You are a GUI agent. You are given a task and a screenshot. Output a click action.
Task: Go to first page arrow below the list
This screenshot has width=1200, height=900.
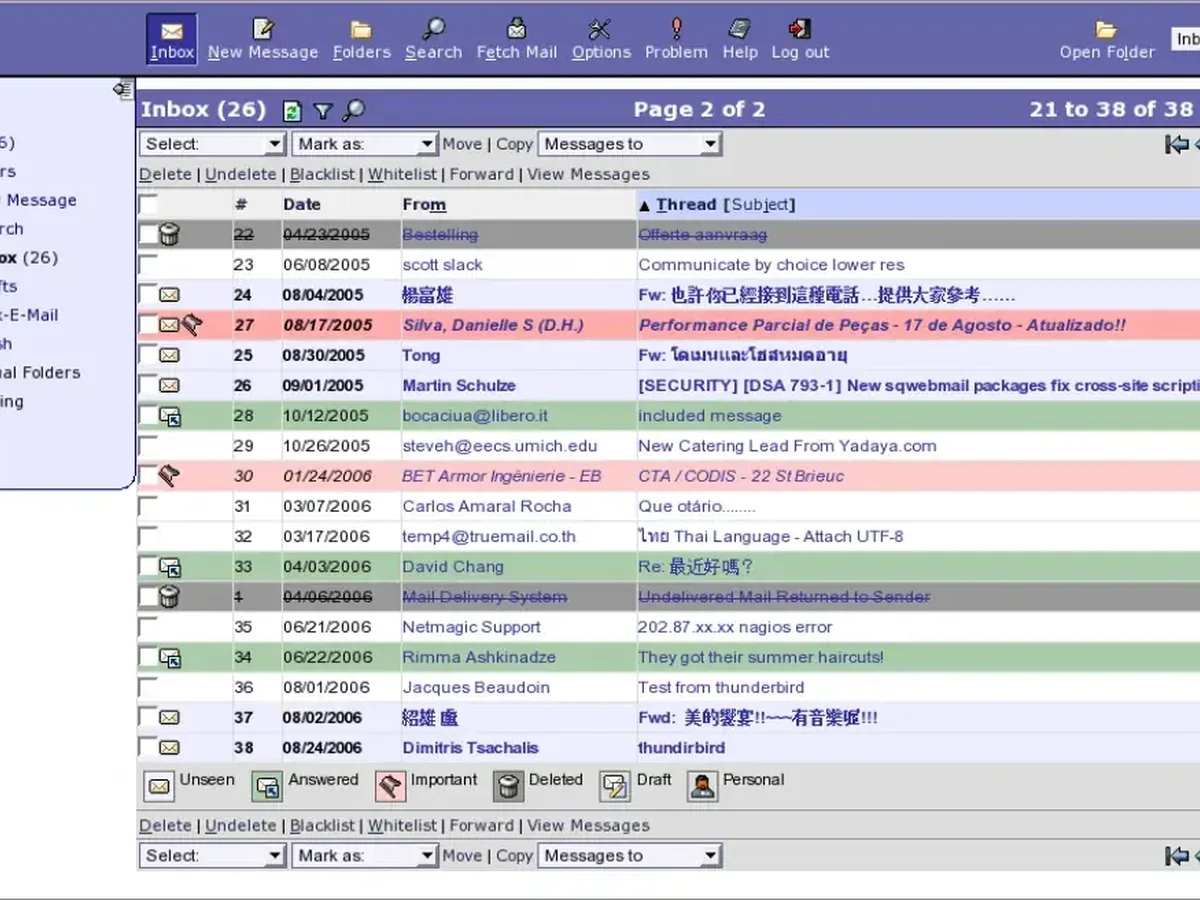1176,856
